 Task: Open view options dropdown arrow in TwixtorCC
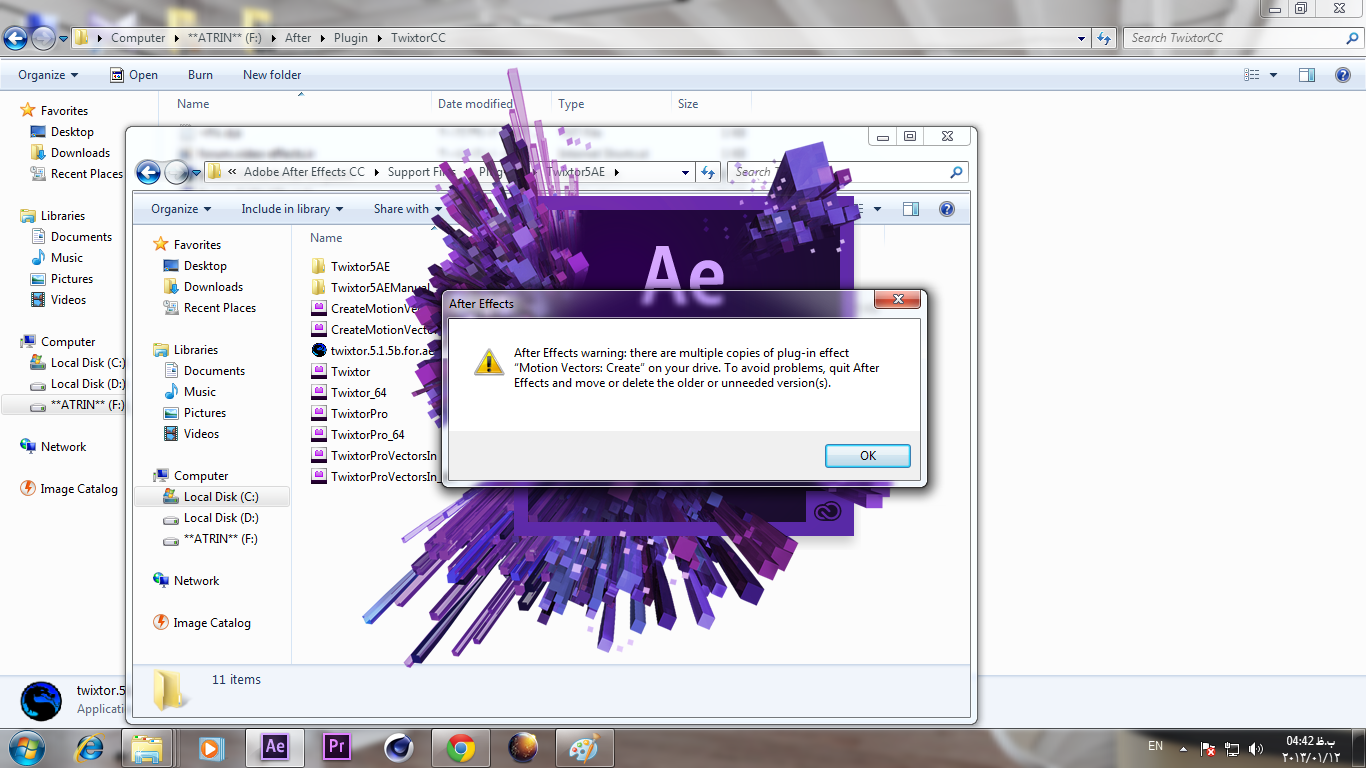point(1273,75)
